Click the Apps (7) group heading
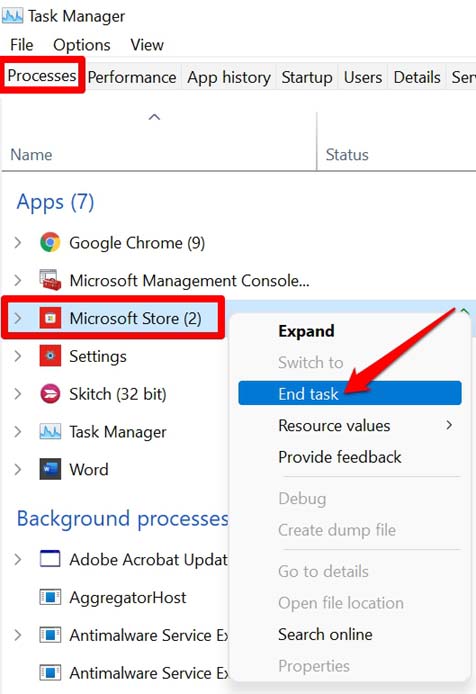476x694 pixels. click(x=55, y=202)
